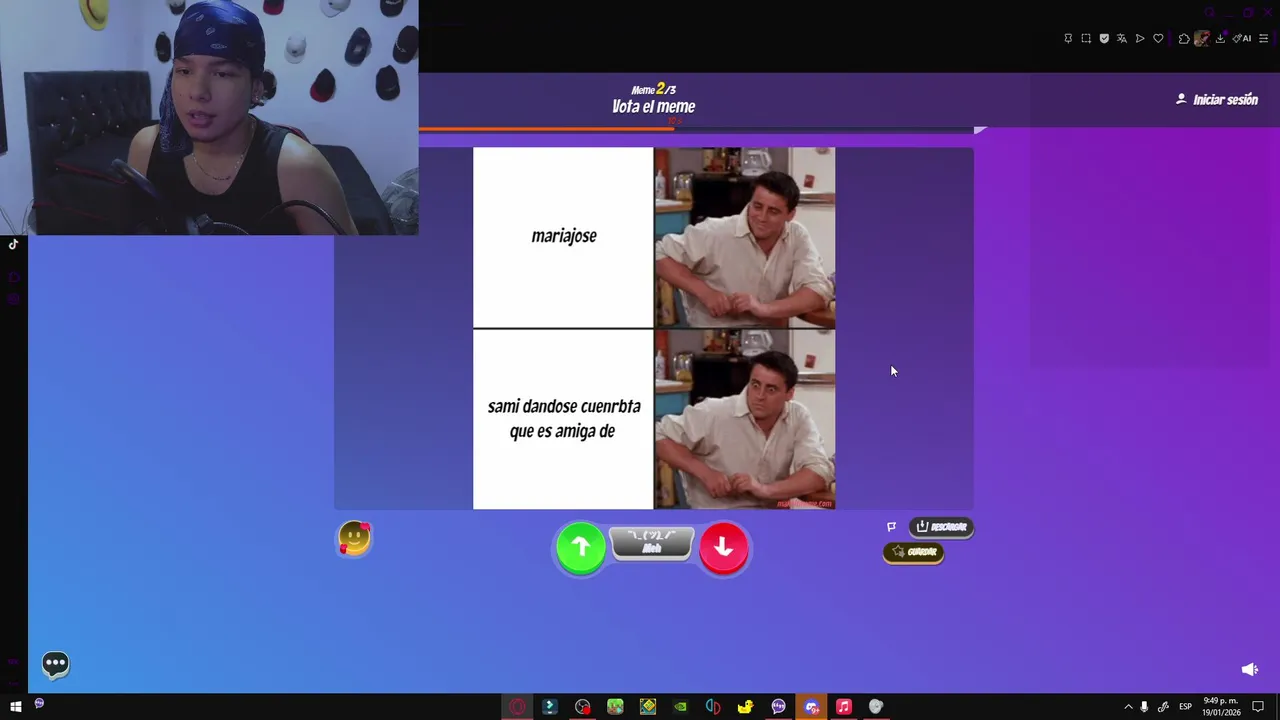Open the browser easy setup menu
The image size is (1280, 720).
tap(1263, 38)
